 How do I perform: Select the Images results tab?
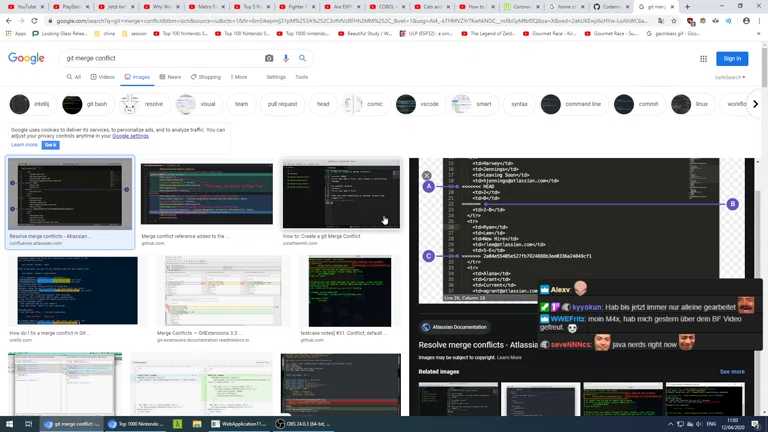(137, 77)
